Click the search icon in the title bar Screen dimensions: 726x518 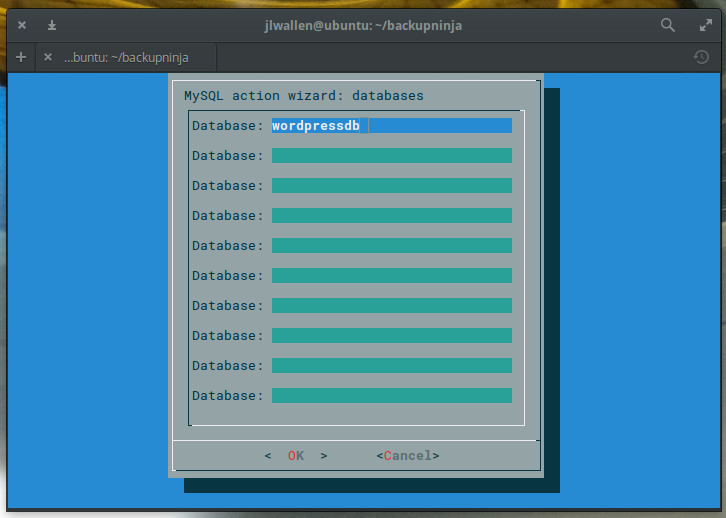[668, 25]
